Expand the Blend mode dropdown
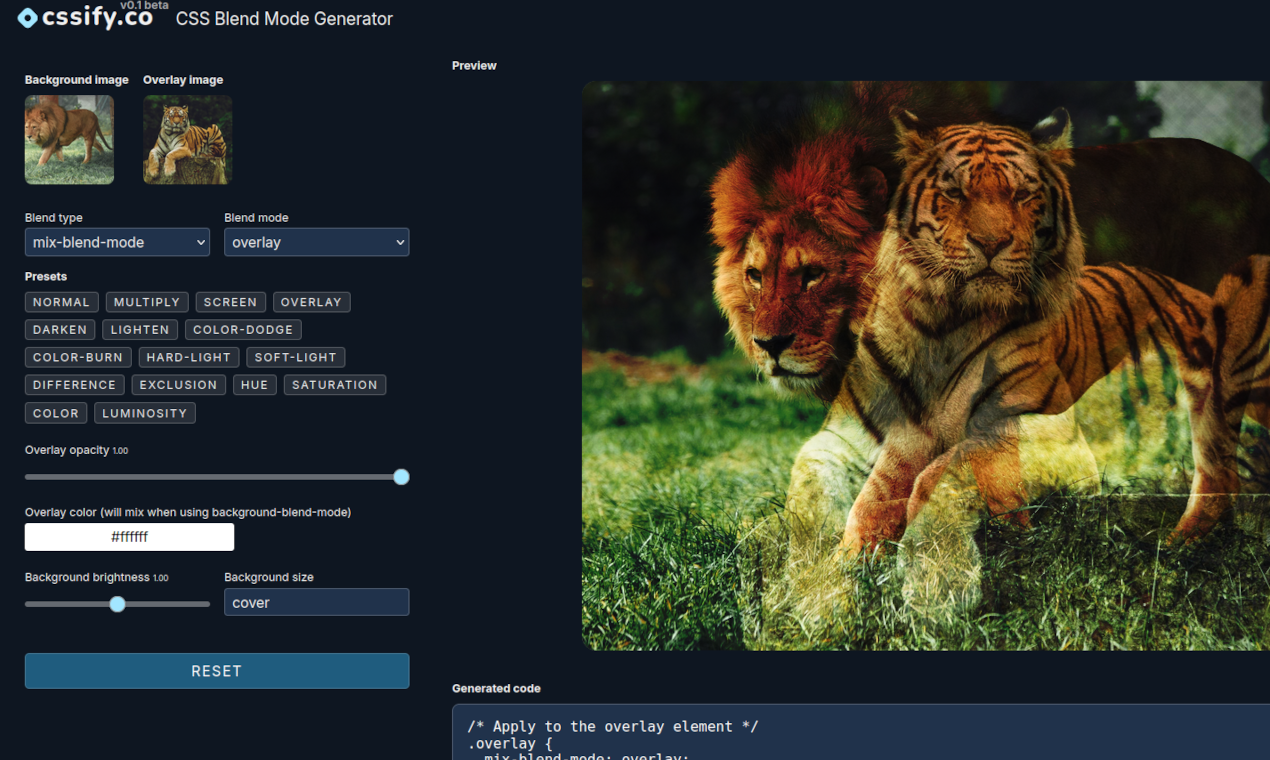Image resolution: width=1270 pixels, height=760 pixels. (x=316, y=242)
